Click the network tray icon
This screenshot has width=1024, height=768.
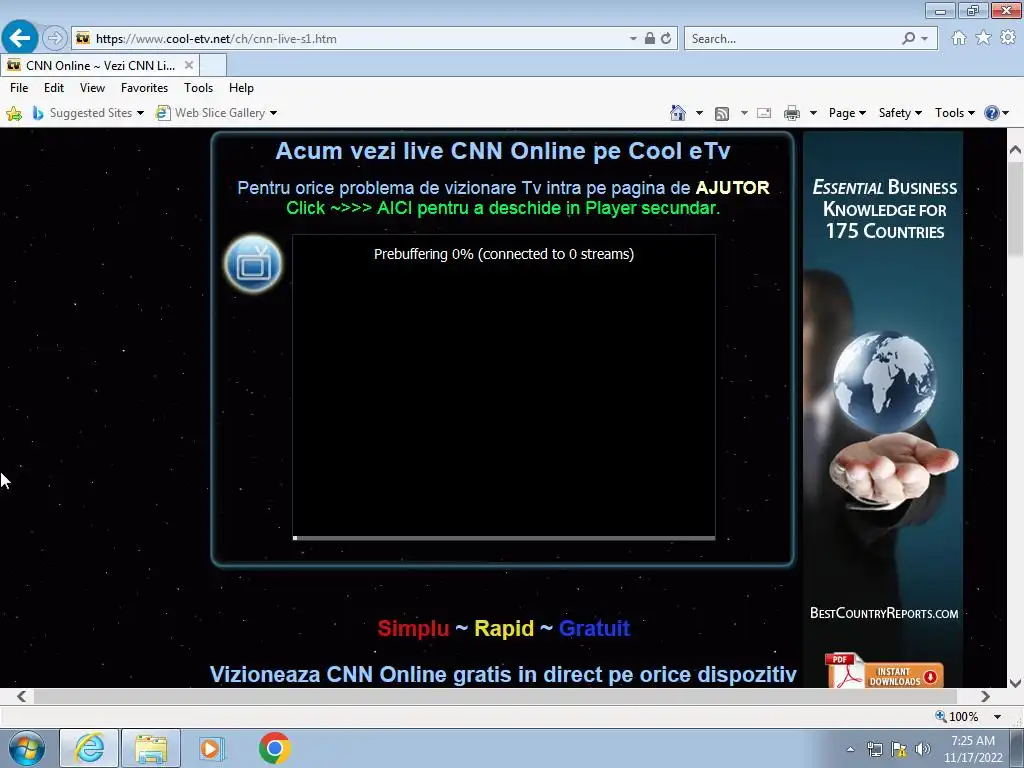tap(874, 749)
